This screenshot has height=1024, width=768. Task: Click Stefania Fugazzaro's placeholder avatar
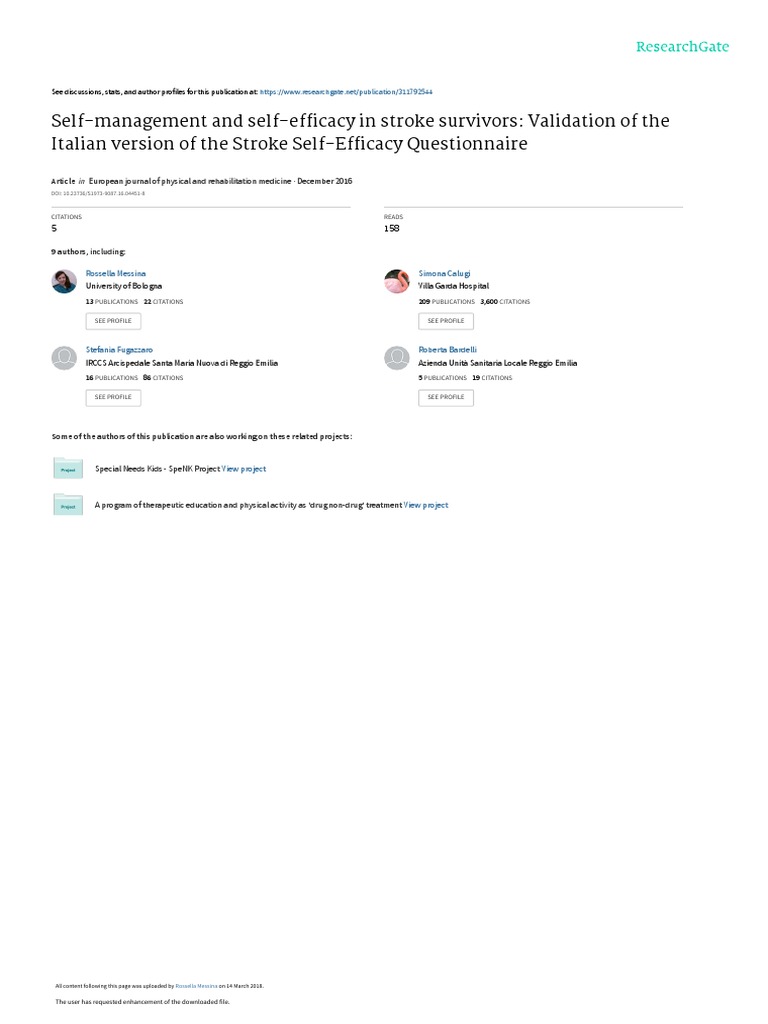pyautogui.click(x=64, y=358)
